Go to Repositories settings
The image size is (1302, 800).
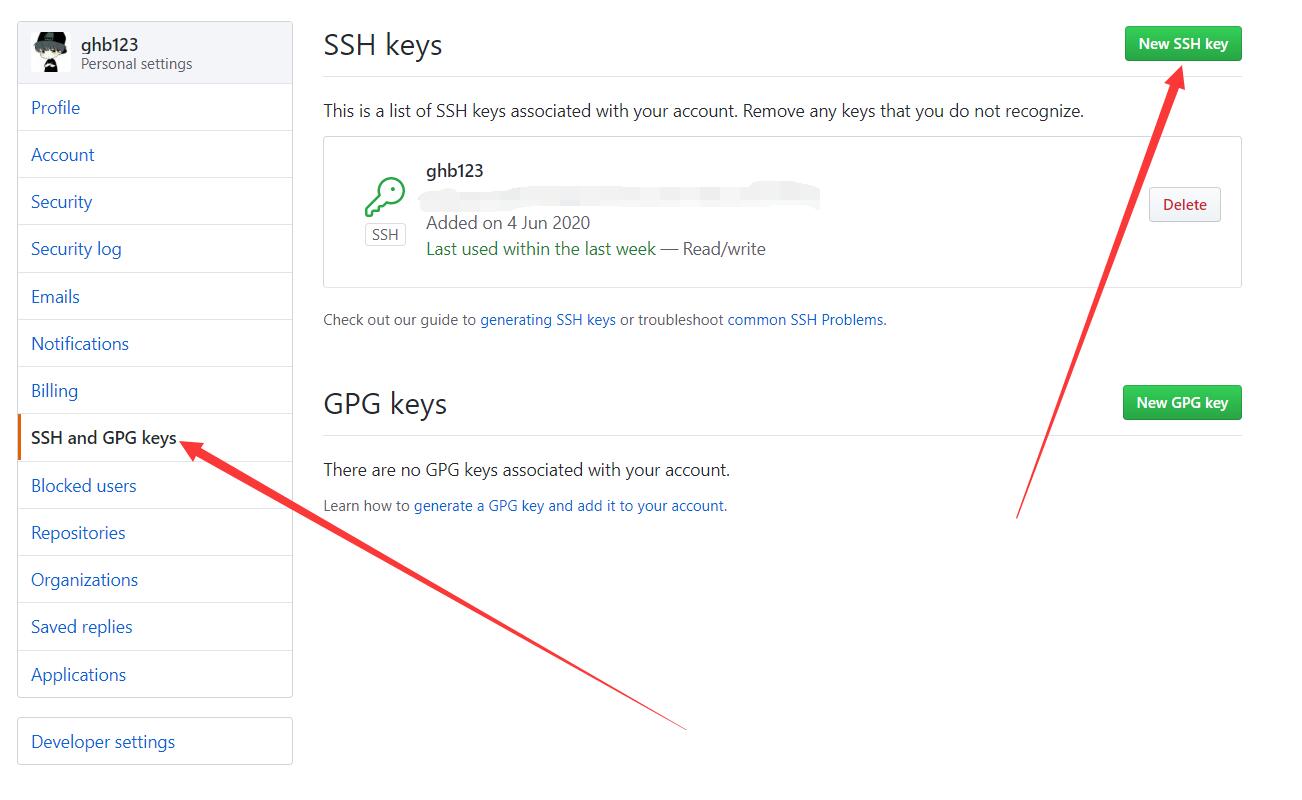coord(78,533)
